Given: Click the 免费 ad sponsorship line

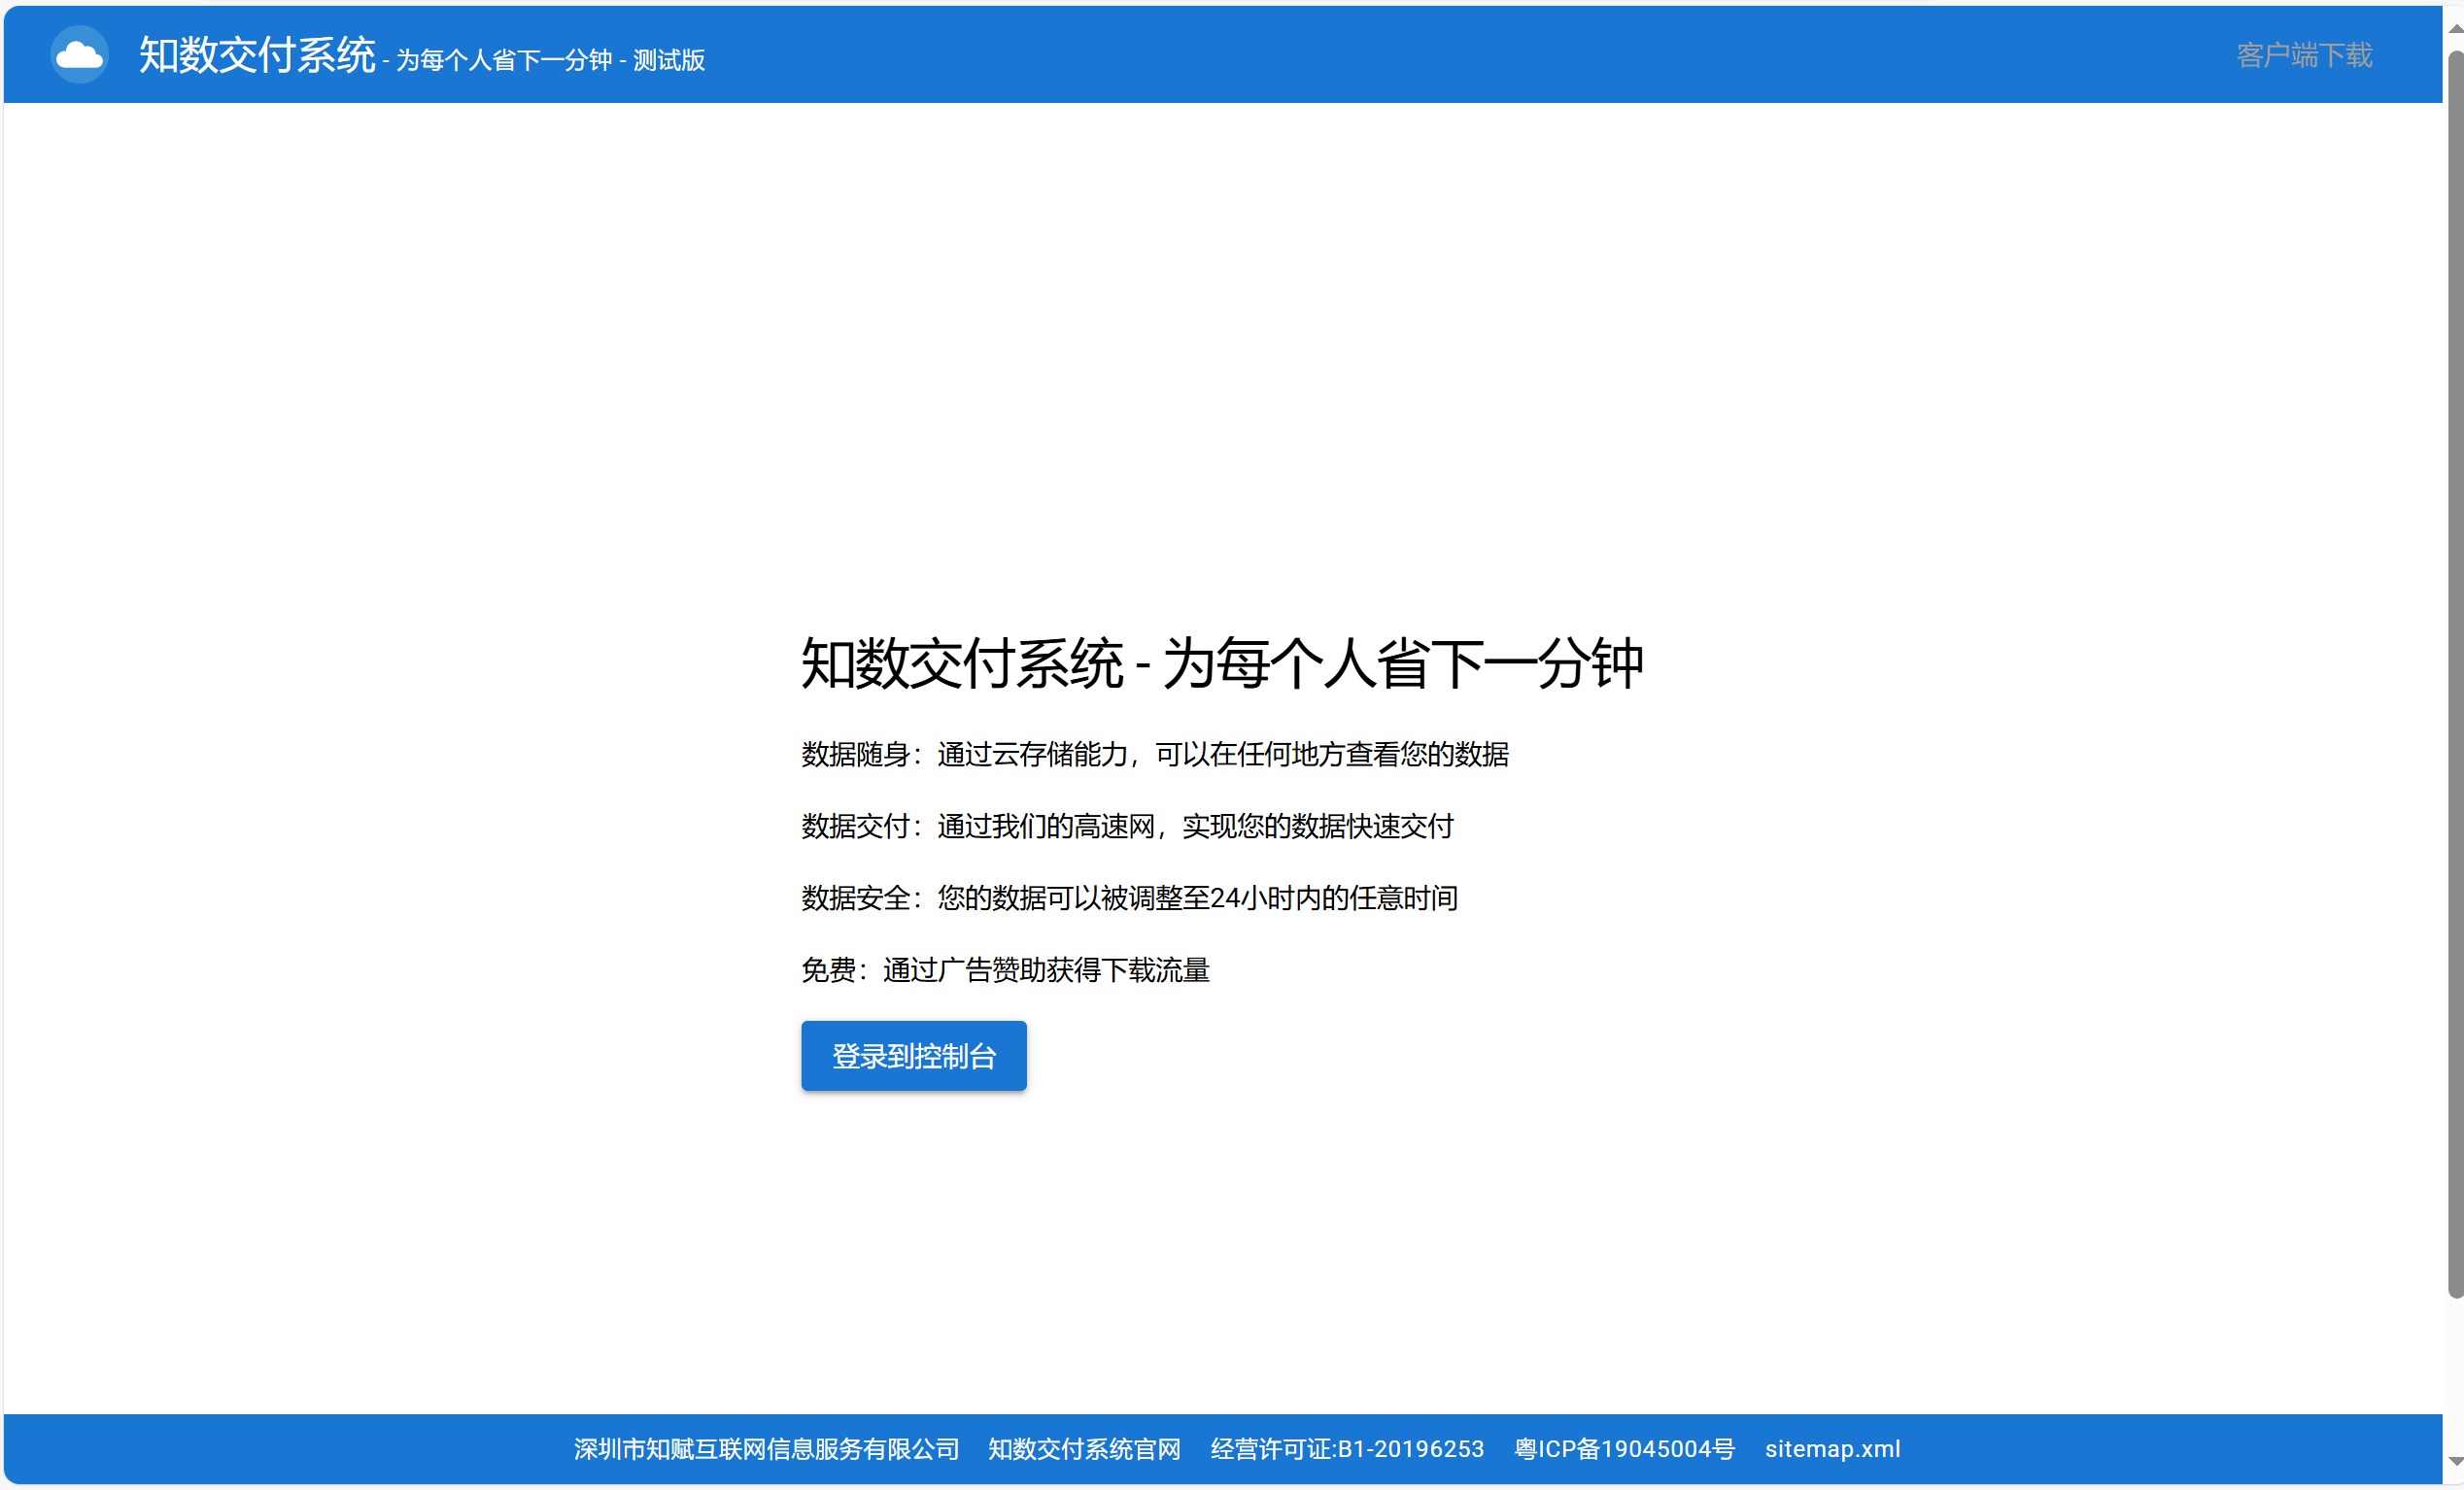Looking at the screenshot, I should coord(1005,970).
